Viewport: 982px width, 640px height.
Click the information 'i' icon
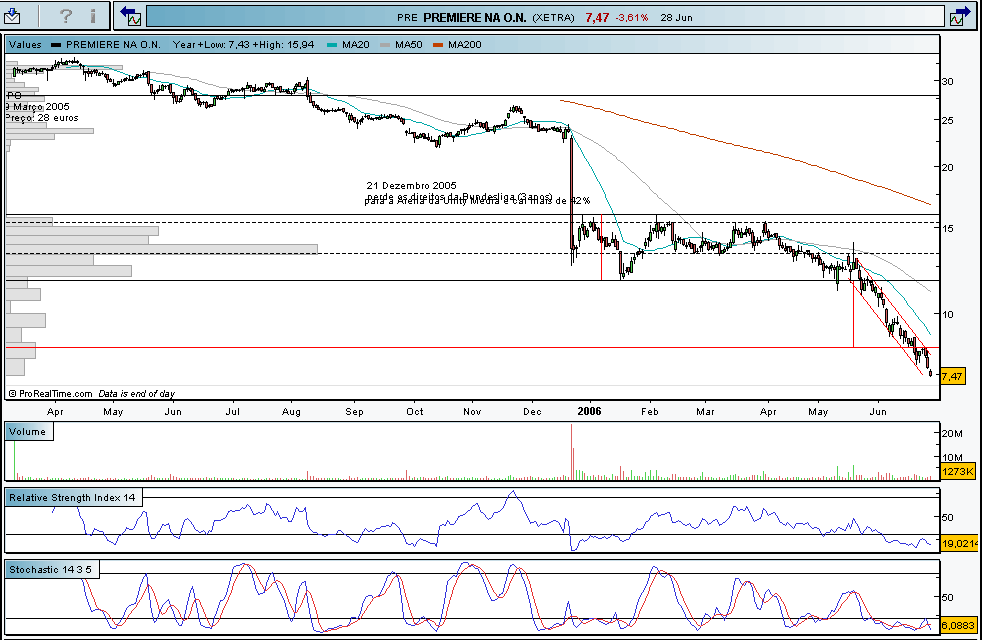click(x=93, y=16)
